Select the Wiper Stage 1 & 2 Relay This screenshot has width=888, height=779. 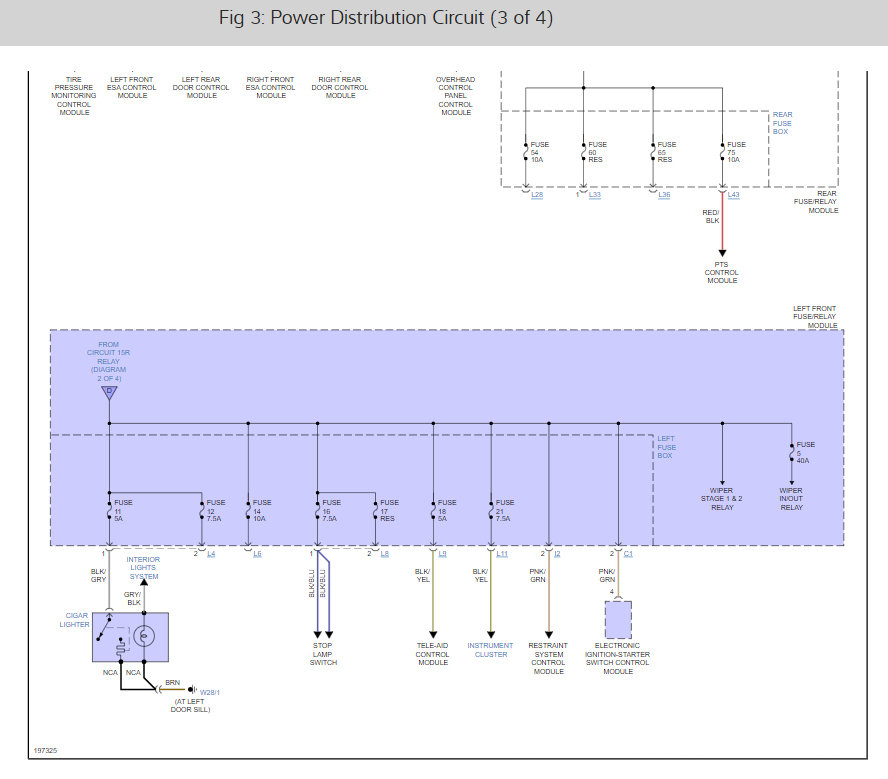721,498
